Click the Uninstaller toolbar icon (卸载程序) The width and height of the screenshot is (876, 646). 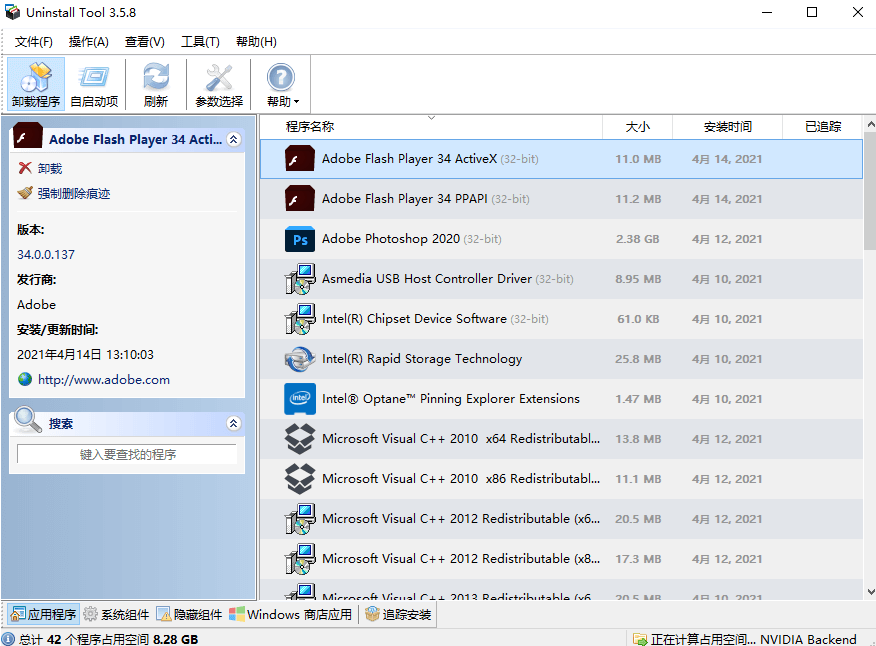coord(36,84)
